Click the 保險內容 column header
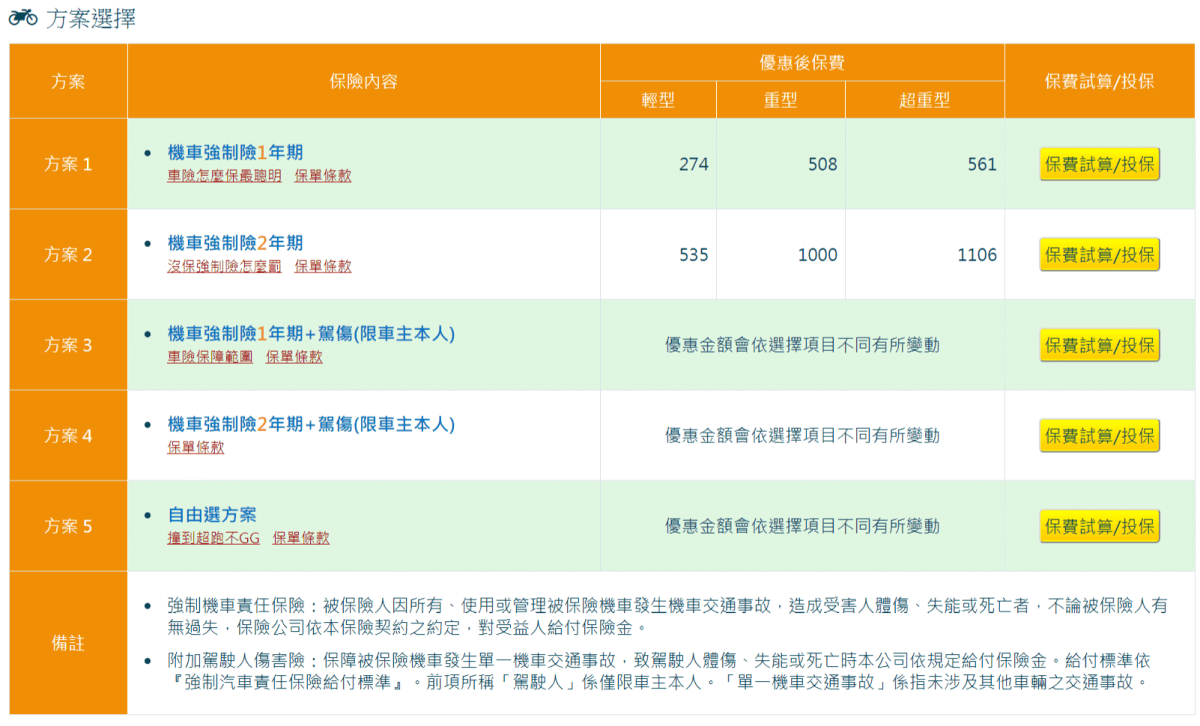Image resolution: width=1200 pixels, height=726 pixels. pyautogui.click(x=364, y=81)
